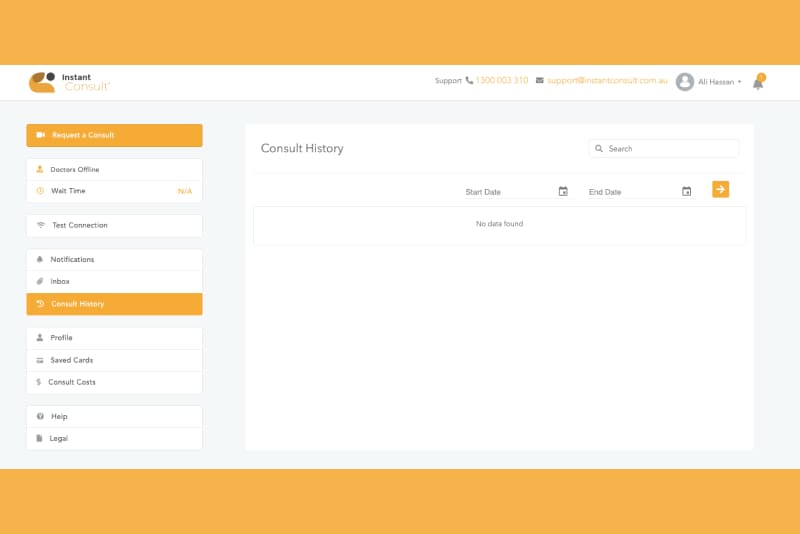Viewport: 800px width, 534px height.
Task: Click the history icon beside Consult History
Action: [40, 303]
